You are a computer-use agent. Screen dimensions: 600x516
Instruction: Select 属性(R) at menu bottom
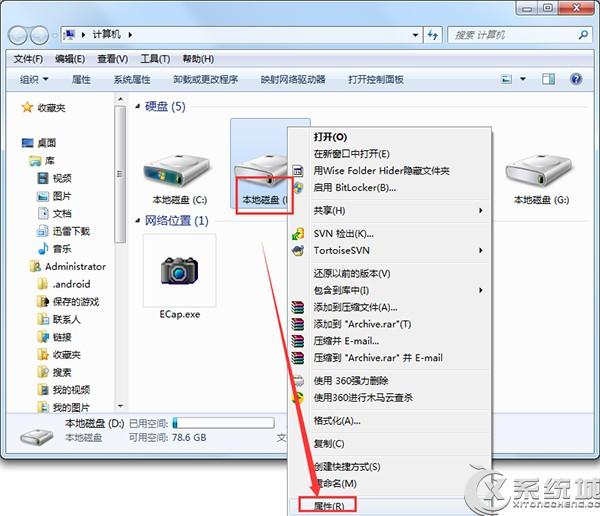(328, 506)
